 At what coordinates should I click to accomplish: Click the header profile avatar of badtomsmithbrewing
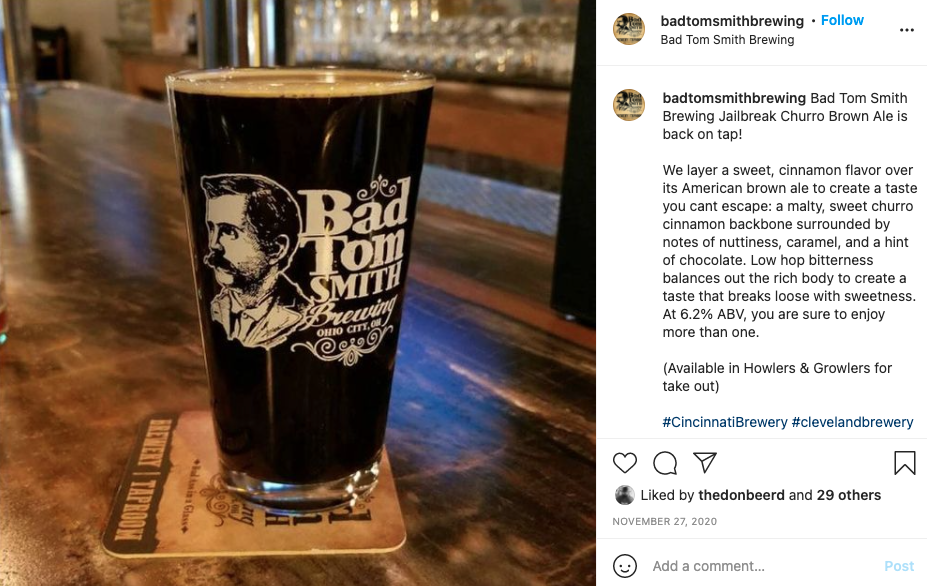coord(628,29)
